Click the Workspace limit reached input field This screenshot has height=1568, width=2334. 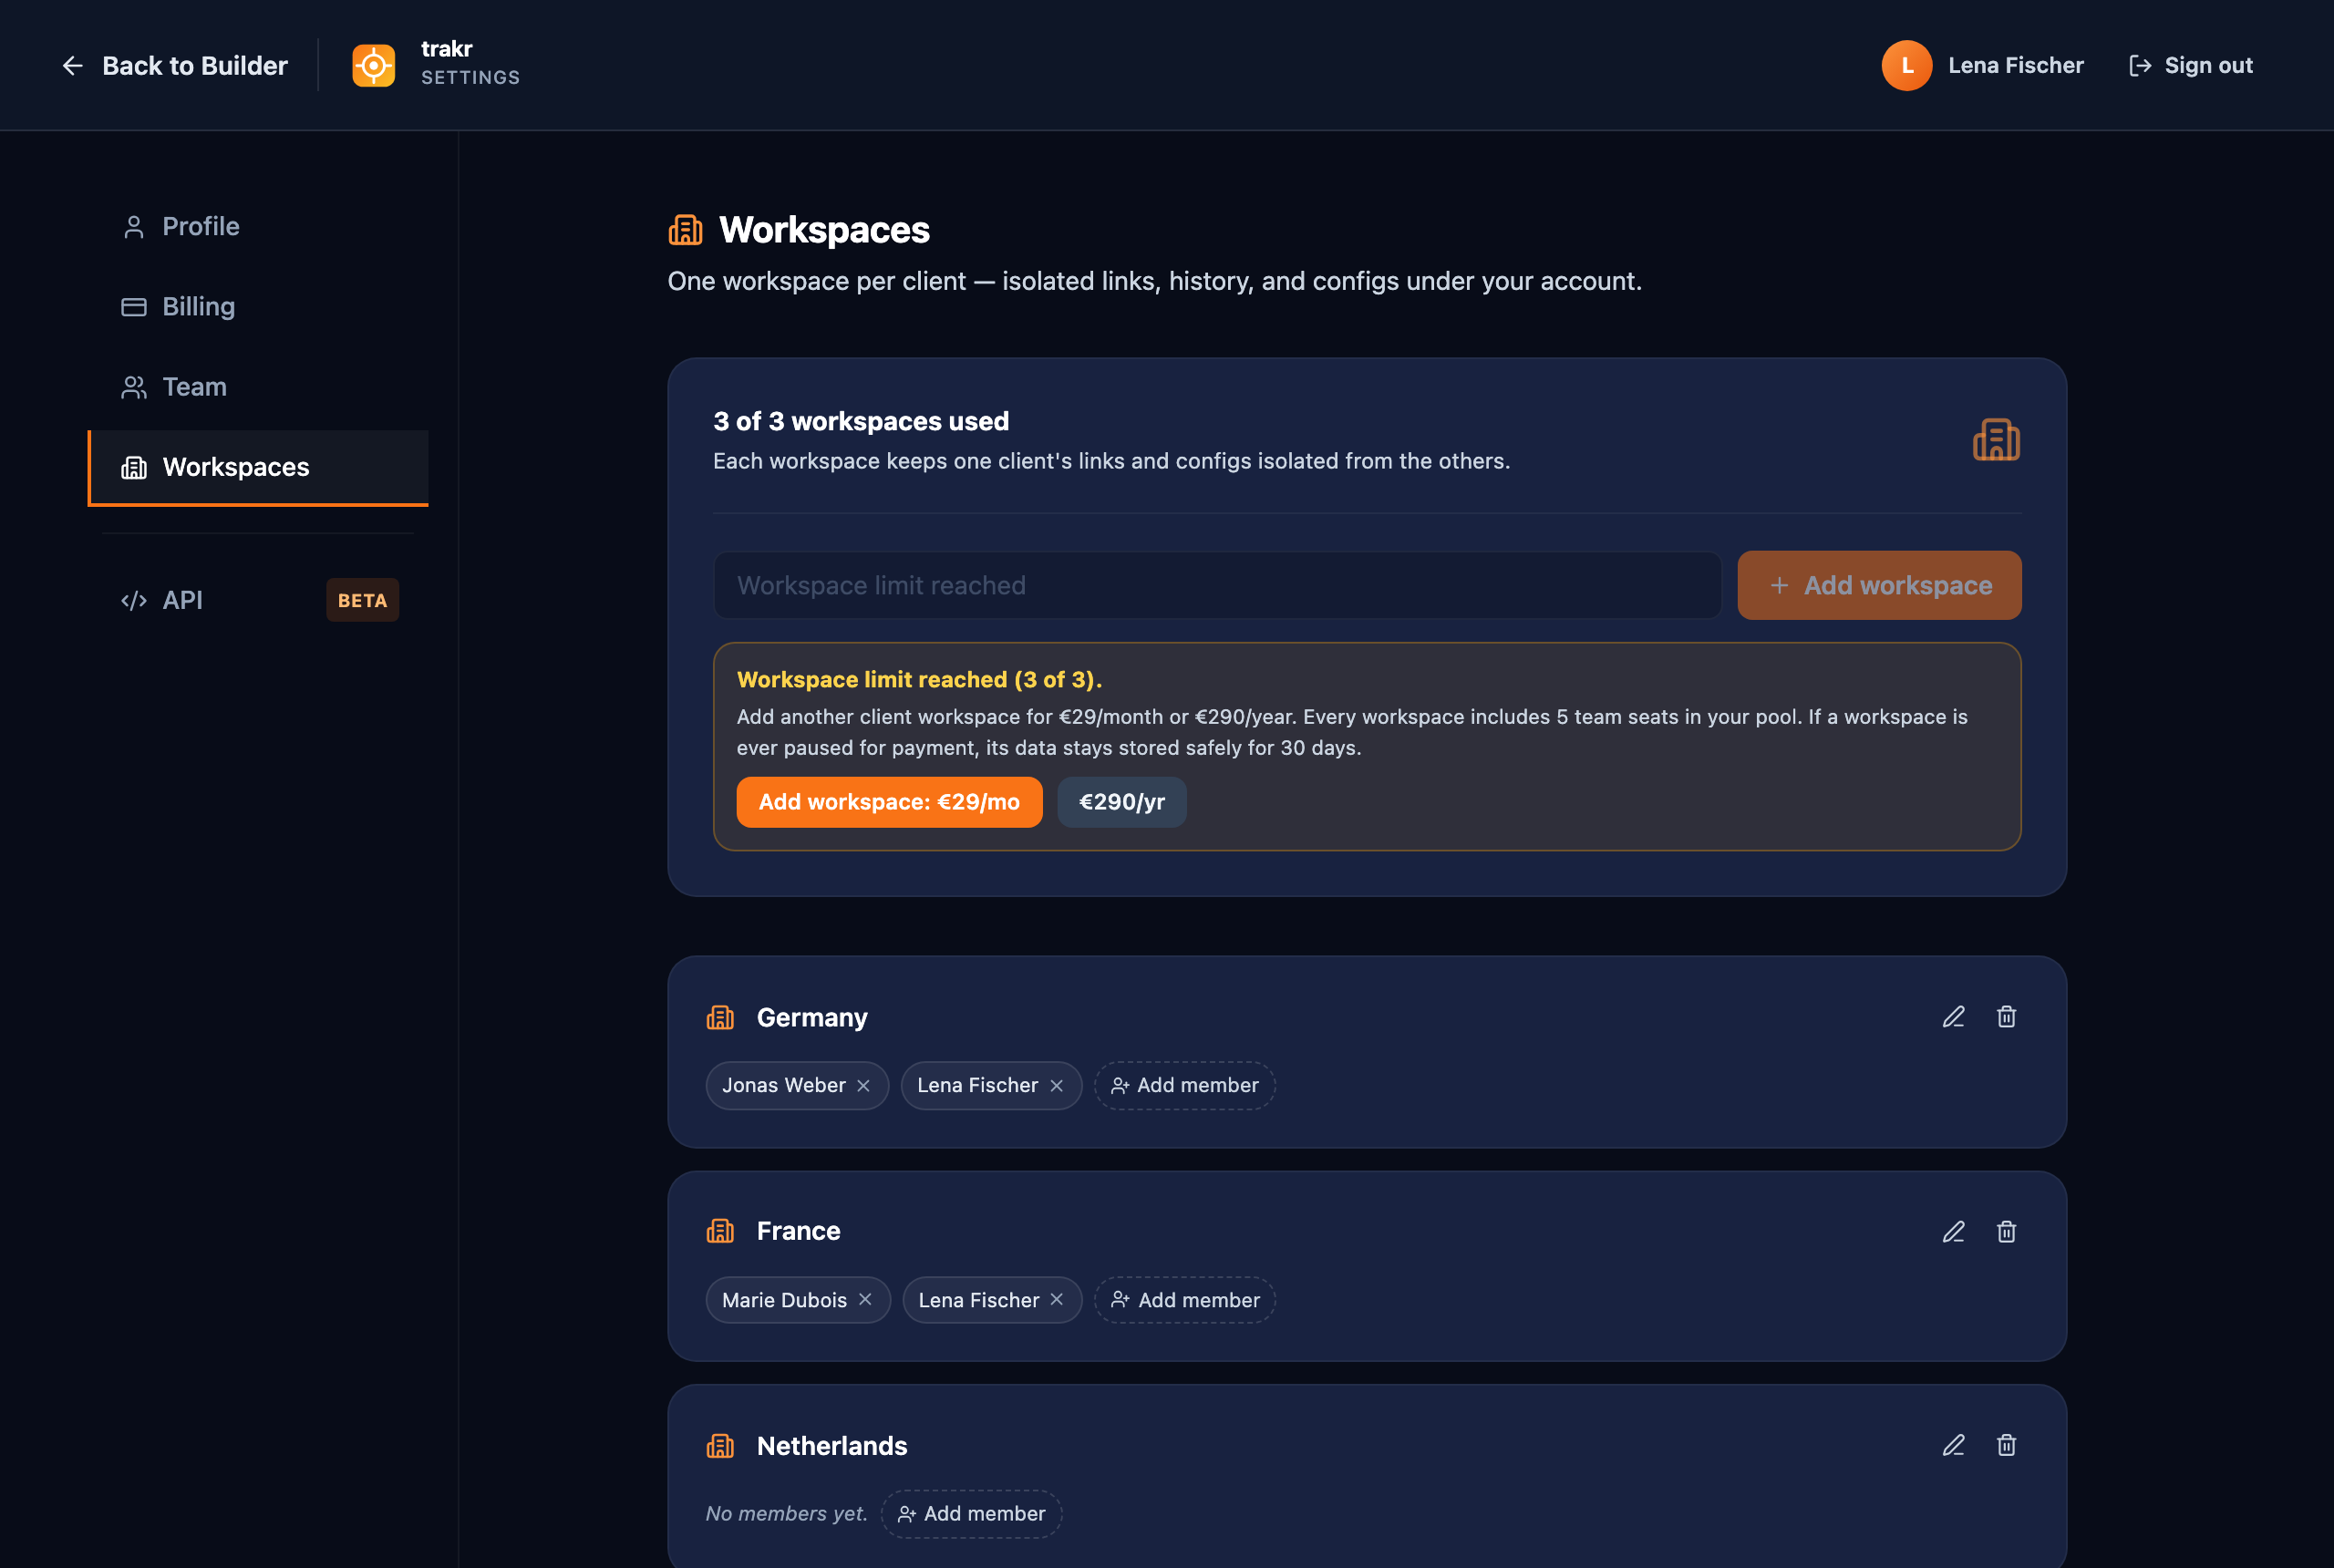[x=1217, y=585]
